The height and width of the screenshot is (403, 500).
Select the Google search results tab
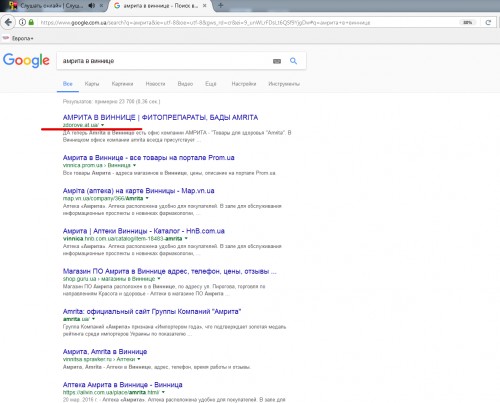tap(160, 5)
